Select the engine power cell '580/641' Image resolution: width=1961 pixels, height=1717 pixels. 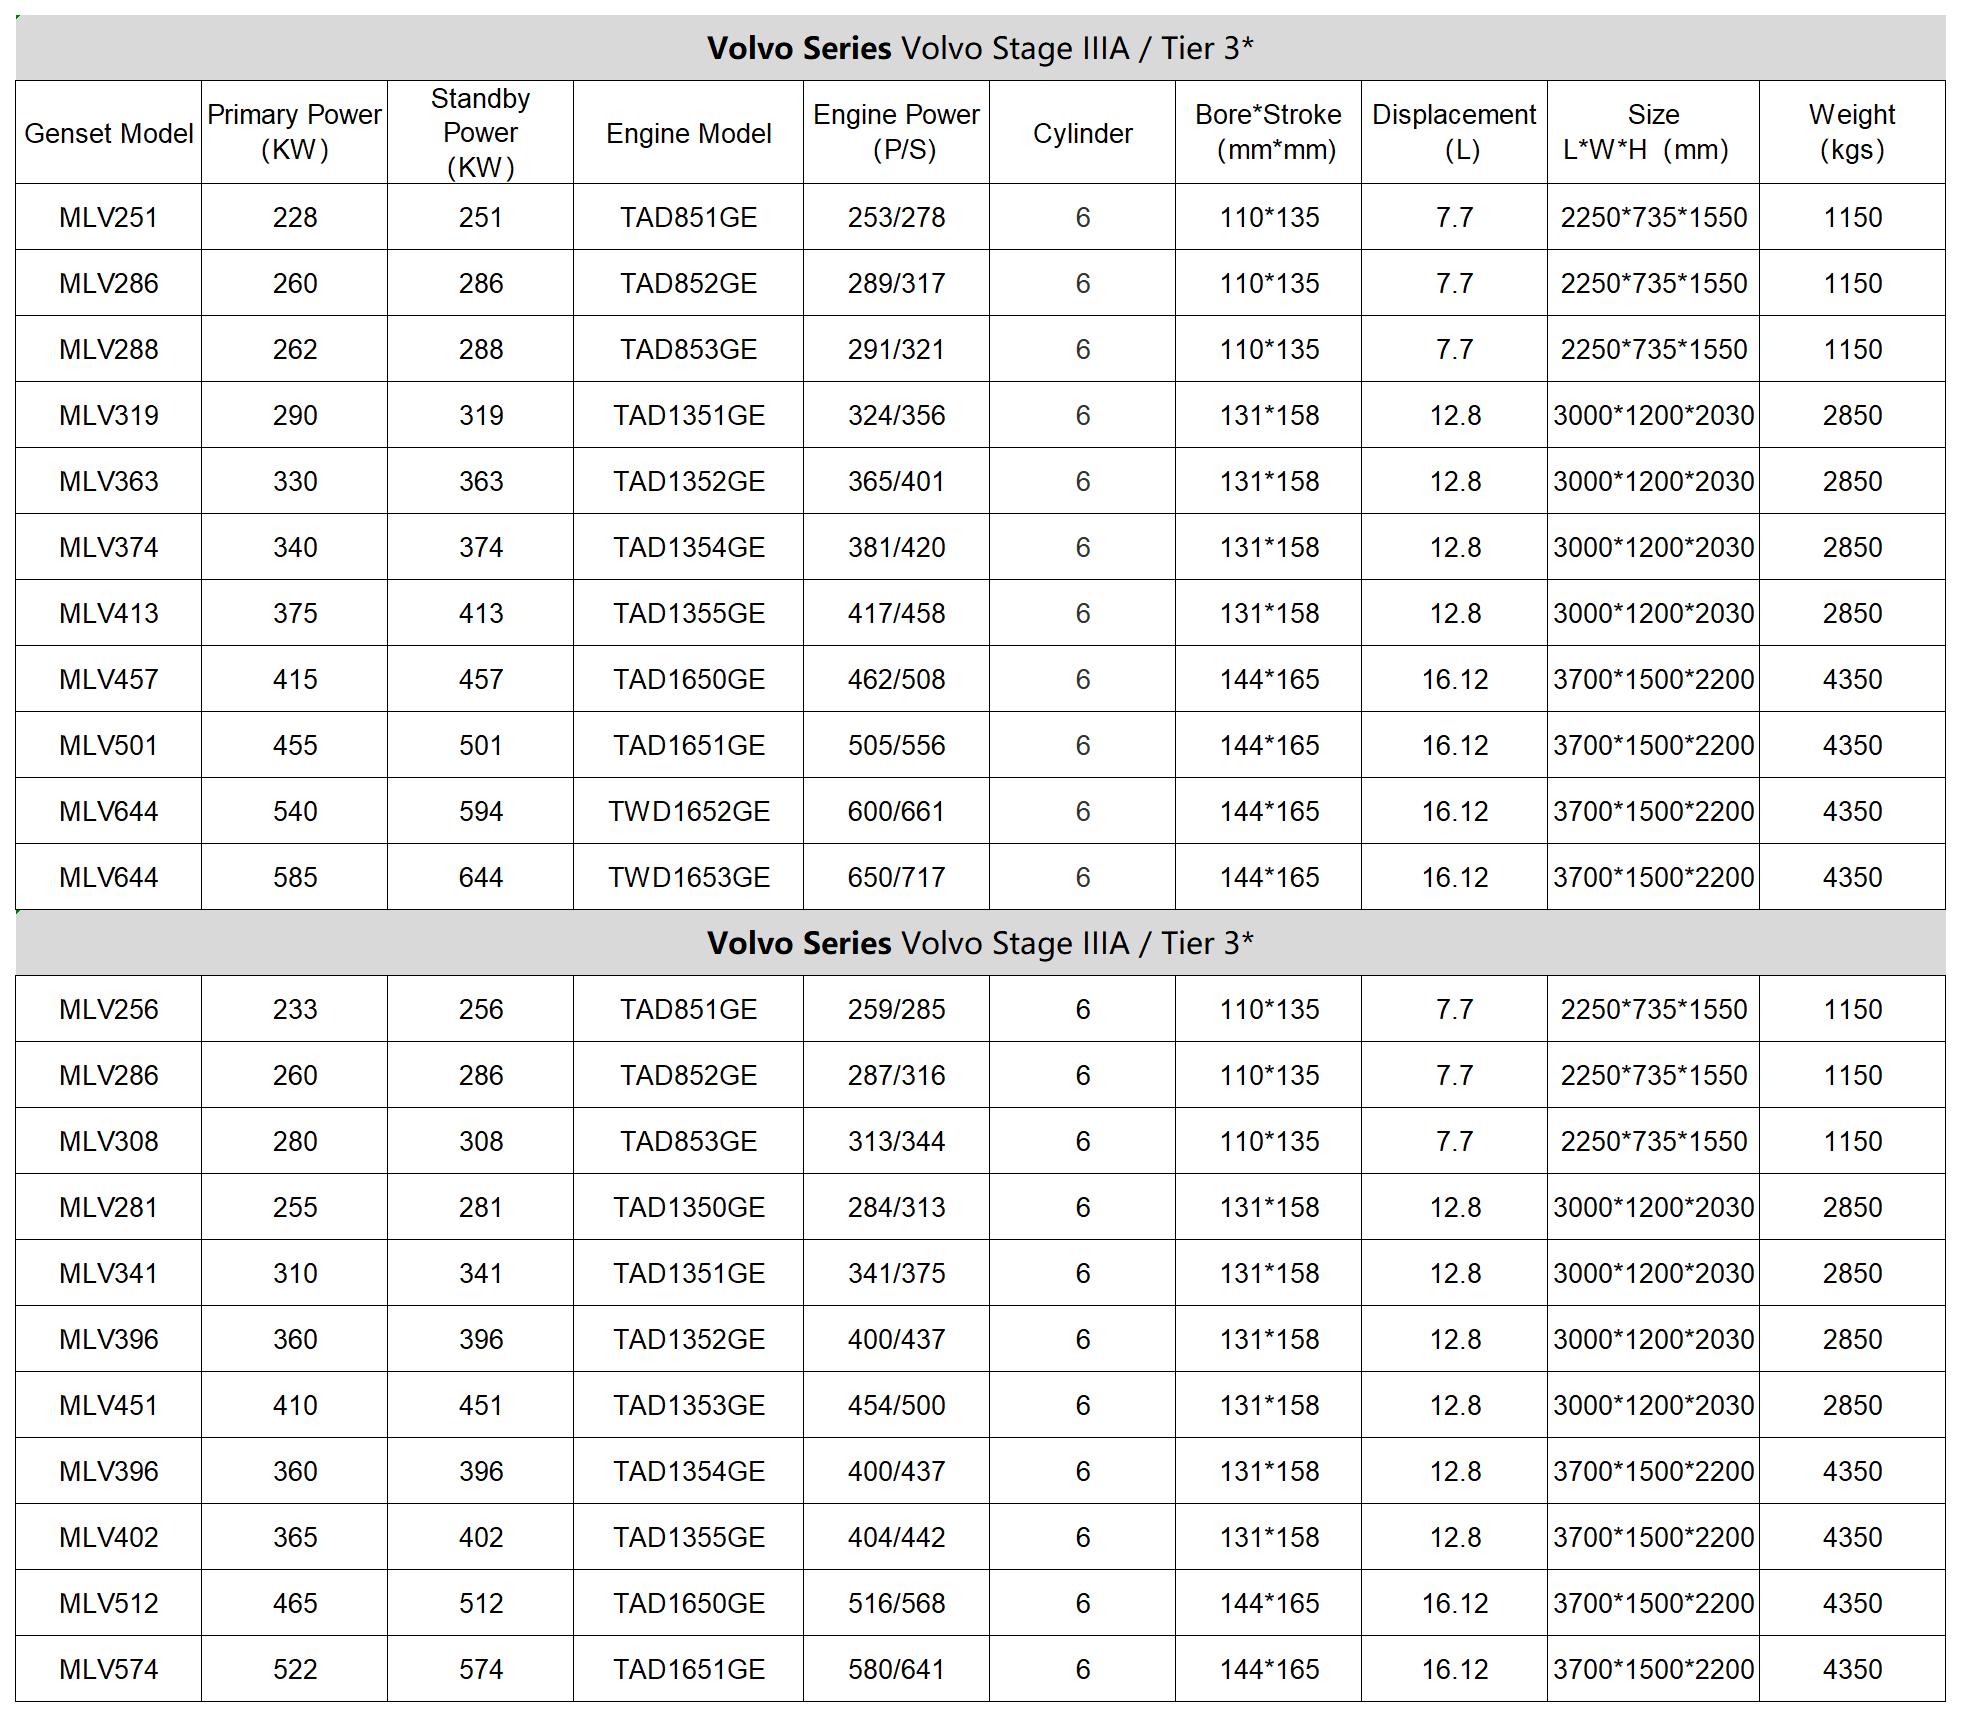point(896,1669)
